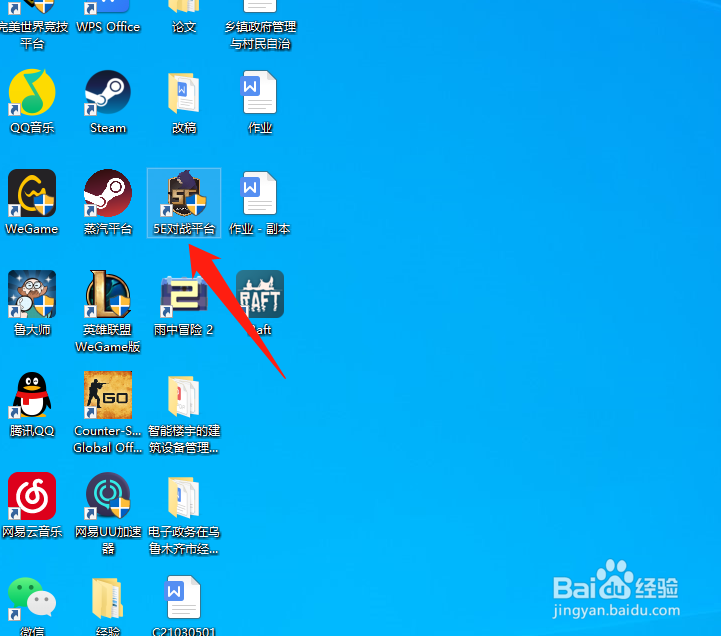This screenshot has height=636, width=721.
Task: Launch the 腾讯QQ penguin shortcut
Action: (x=32, y=395)
